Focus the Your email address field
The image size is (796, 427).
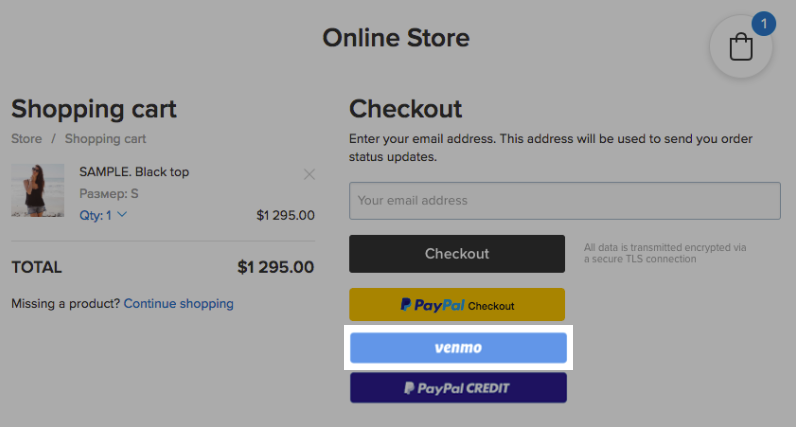pyautogui.click(x=565, y=201)
